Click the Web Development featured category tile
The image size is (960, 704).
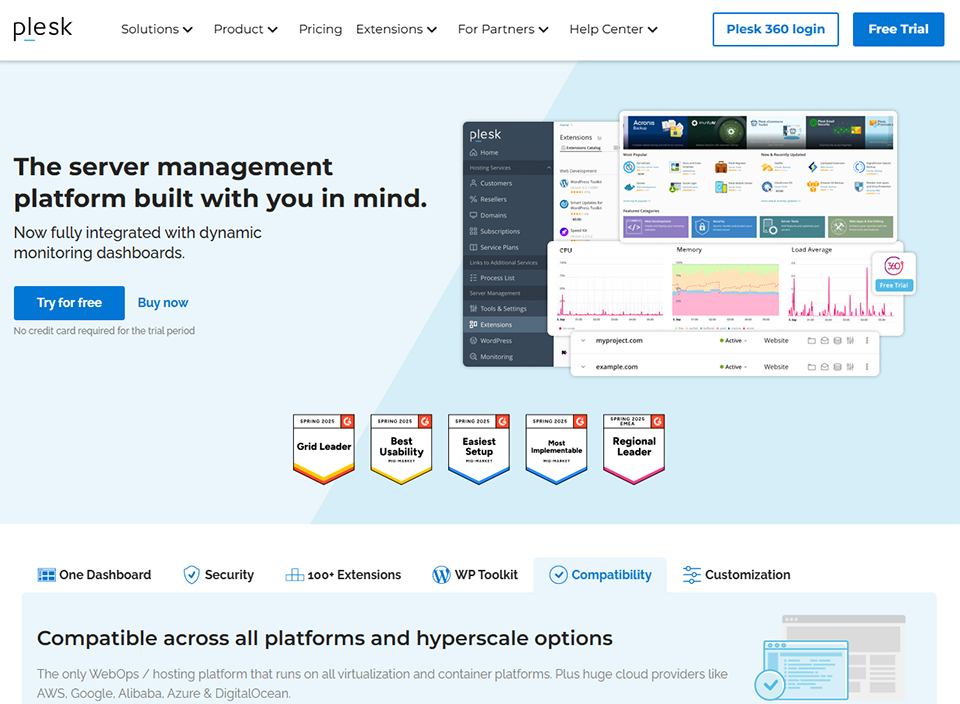[x=656, y=227]
